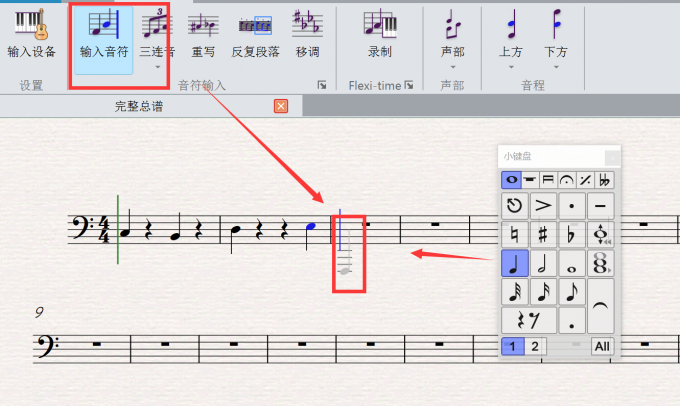Image resolution: width=680 pixels, height=406 pixels.
Task: Select voice 1 on the keypad
Action: click(513, 346)
